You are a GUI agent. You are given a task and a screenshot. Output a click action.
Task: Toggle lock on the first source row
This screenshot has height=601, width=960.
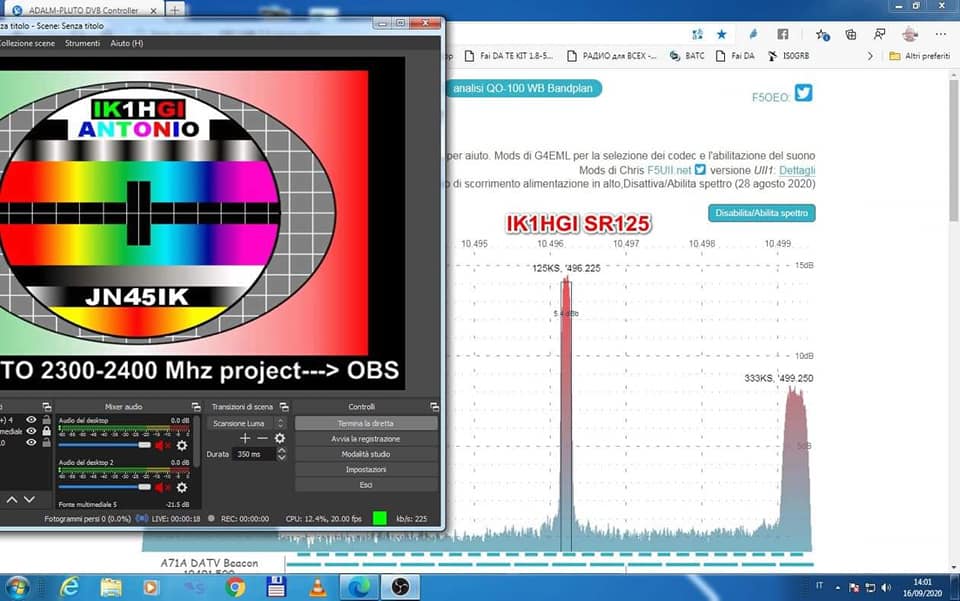(x=47, y=420)
